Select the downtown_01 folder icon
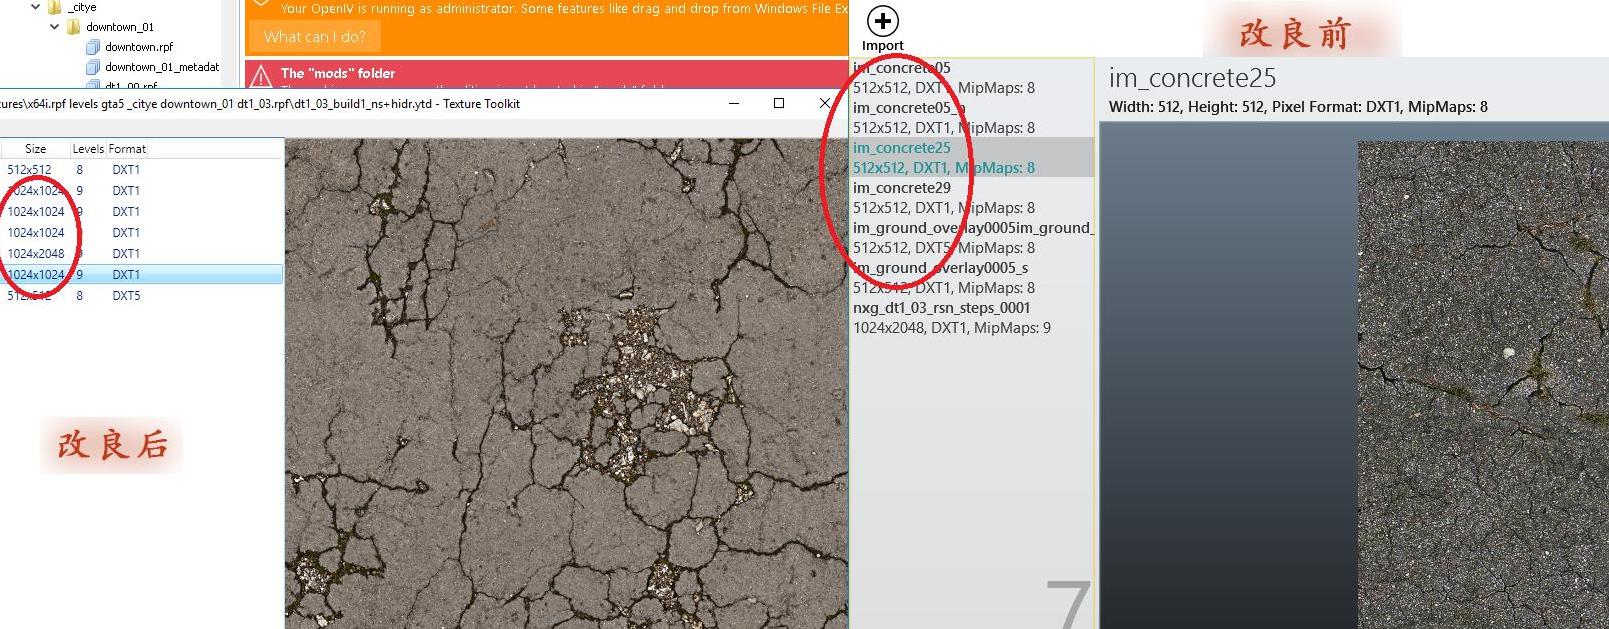Image resolution: width=1609 pixels, height=629 pixels. pos(73,27)
